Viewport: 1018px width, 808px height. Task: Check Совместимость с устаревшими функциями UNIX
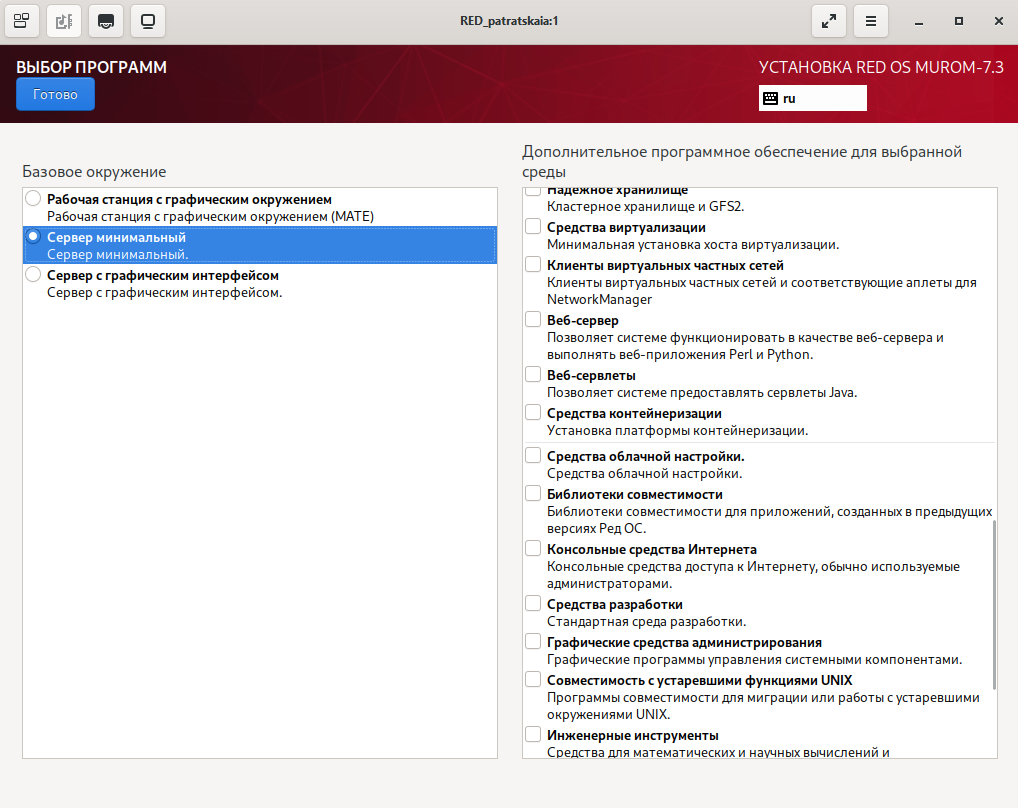pyautogui.click(x=533, y=679)
